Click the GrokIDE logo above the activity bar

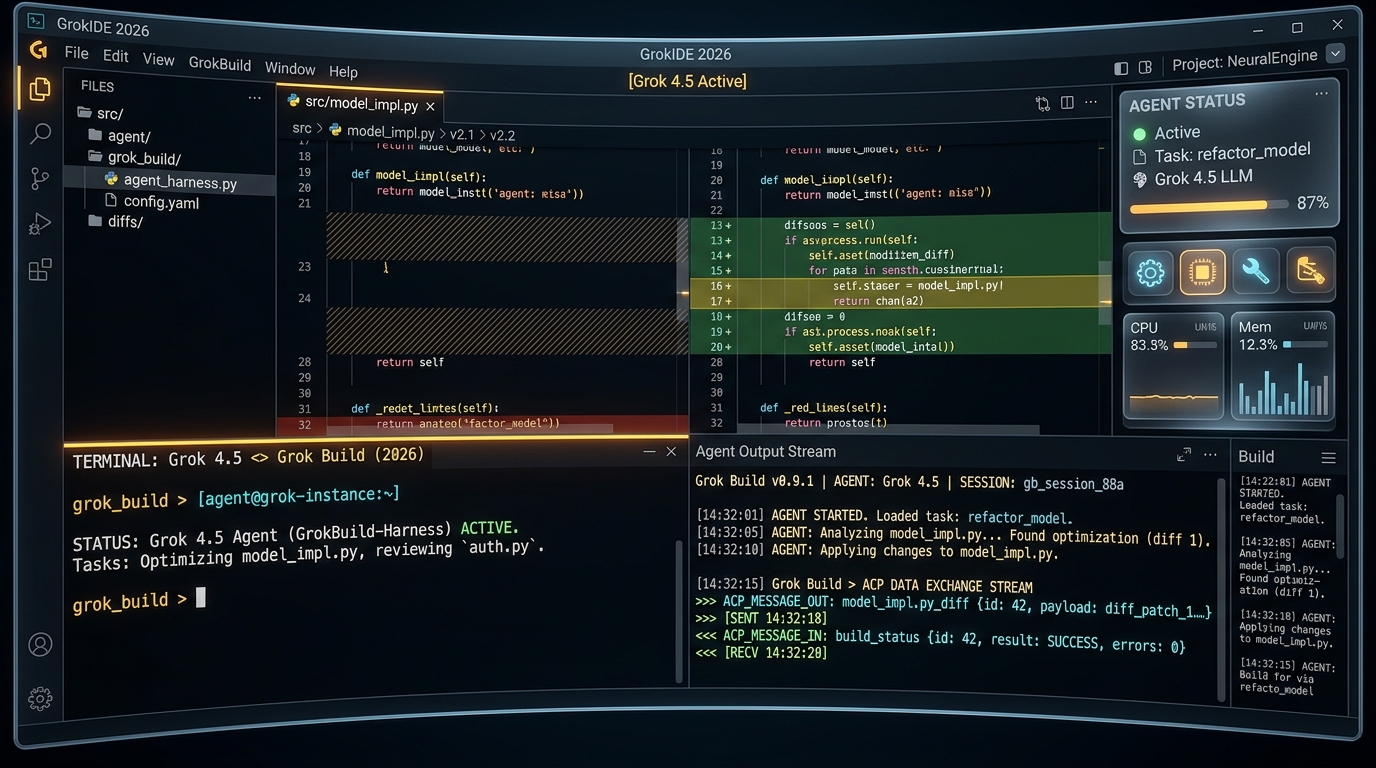38,49
